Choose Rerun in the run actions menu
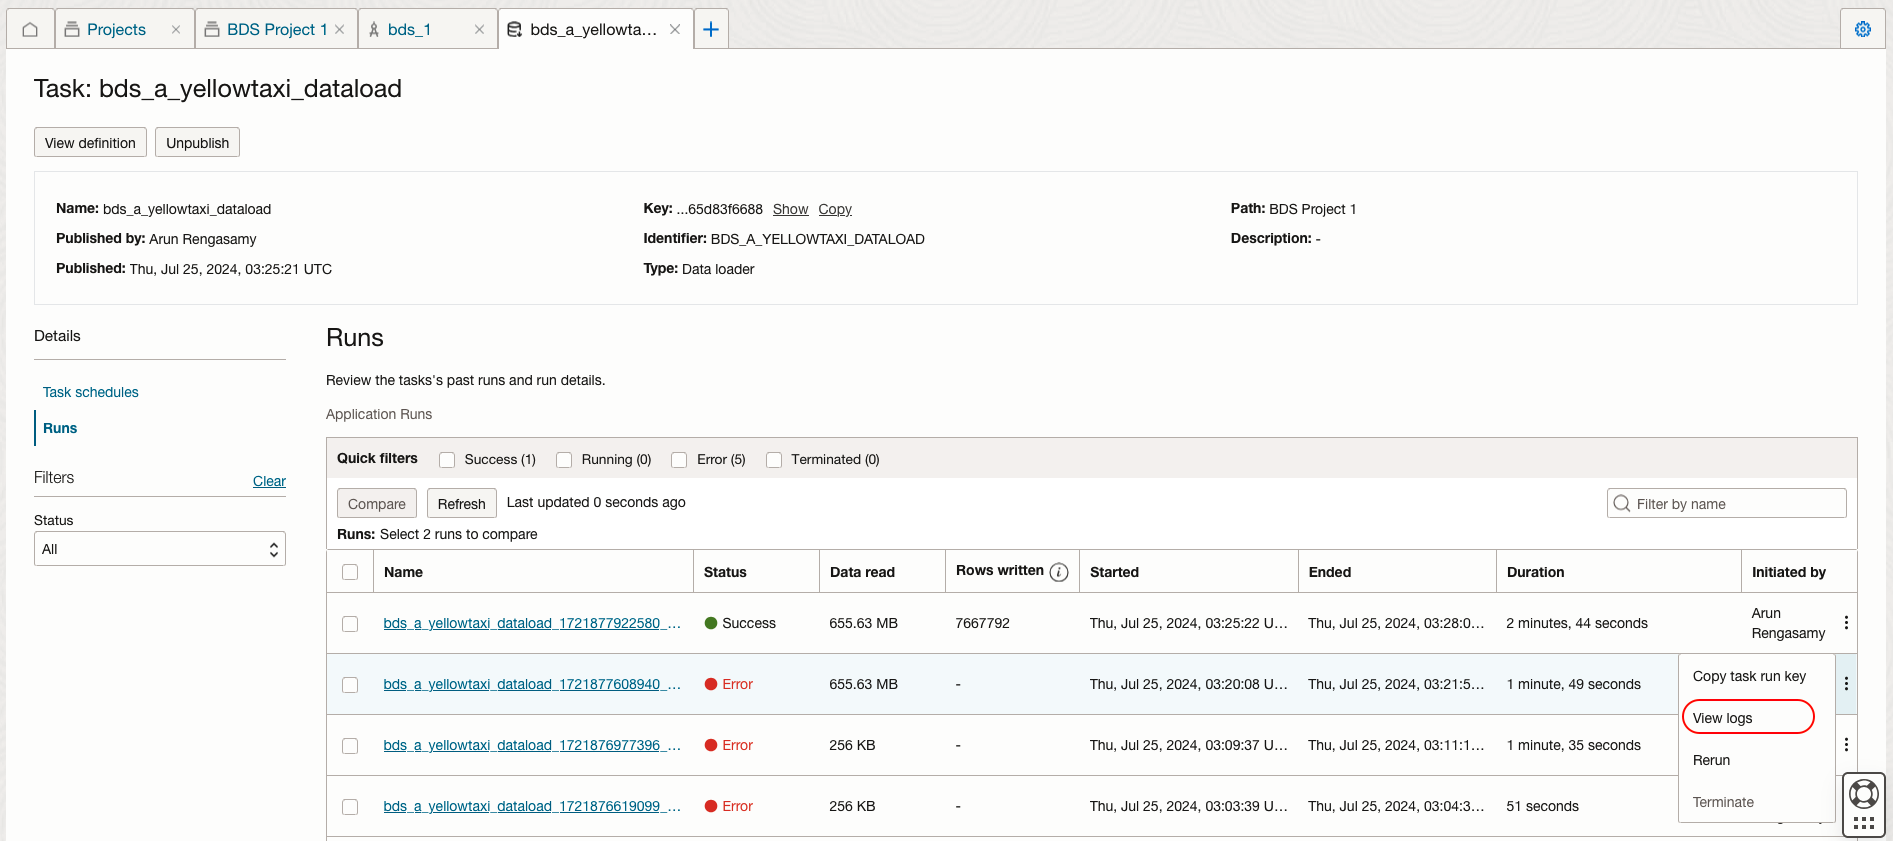The width and height of the screenshot is (1893, 841). [1711, 760]
